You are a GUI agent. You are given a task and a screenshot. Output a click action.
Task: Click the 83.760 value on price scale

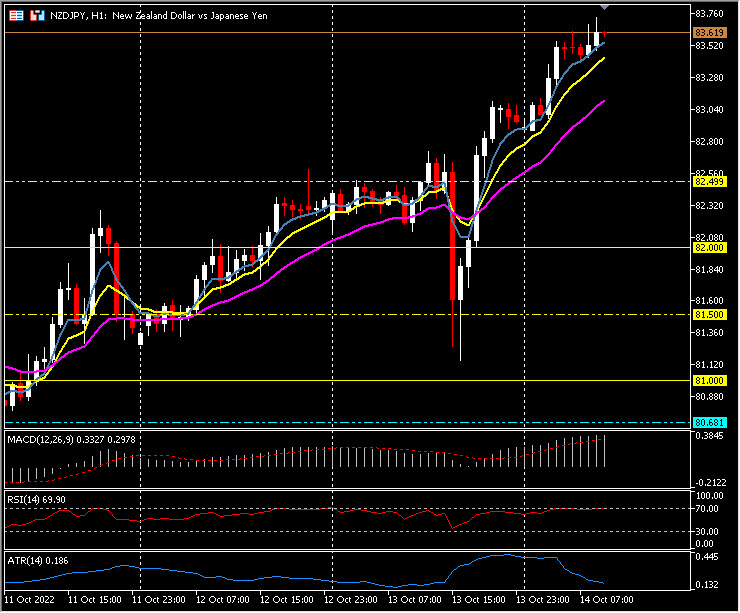(708, 13)
